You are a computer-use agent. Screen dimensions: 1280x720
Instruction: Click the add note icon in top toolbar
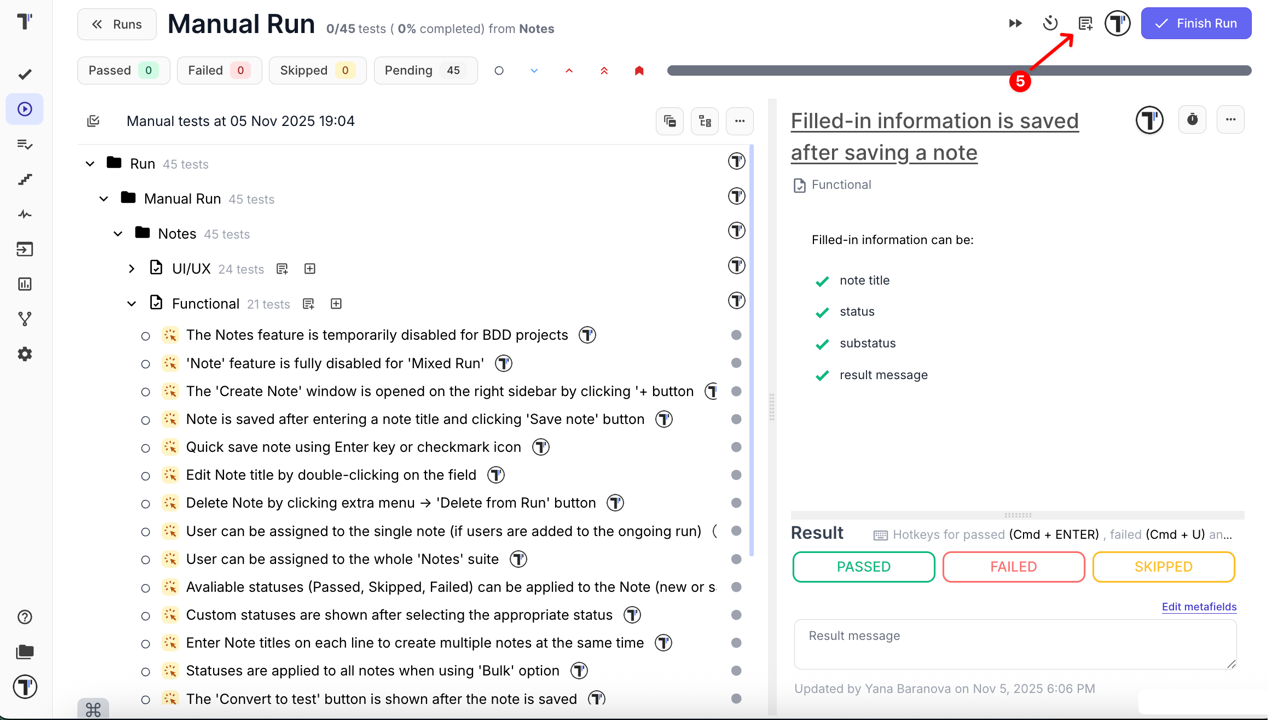1085,23
